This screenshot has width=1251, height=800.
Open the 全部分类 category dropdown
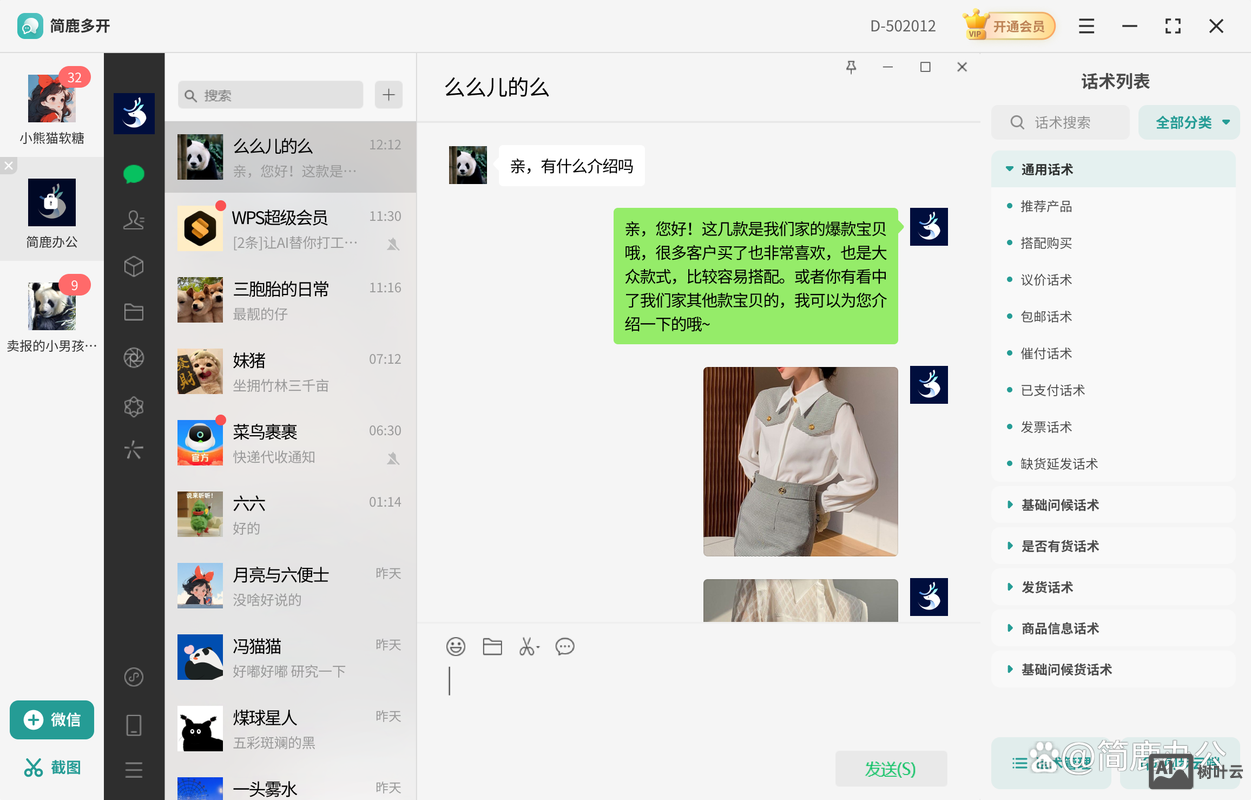1189,121
